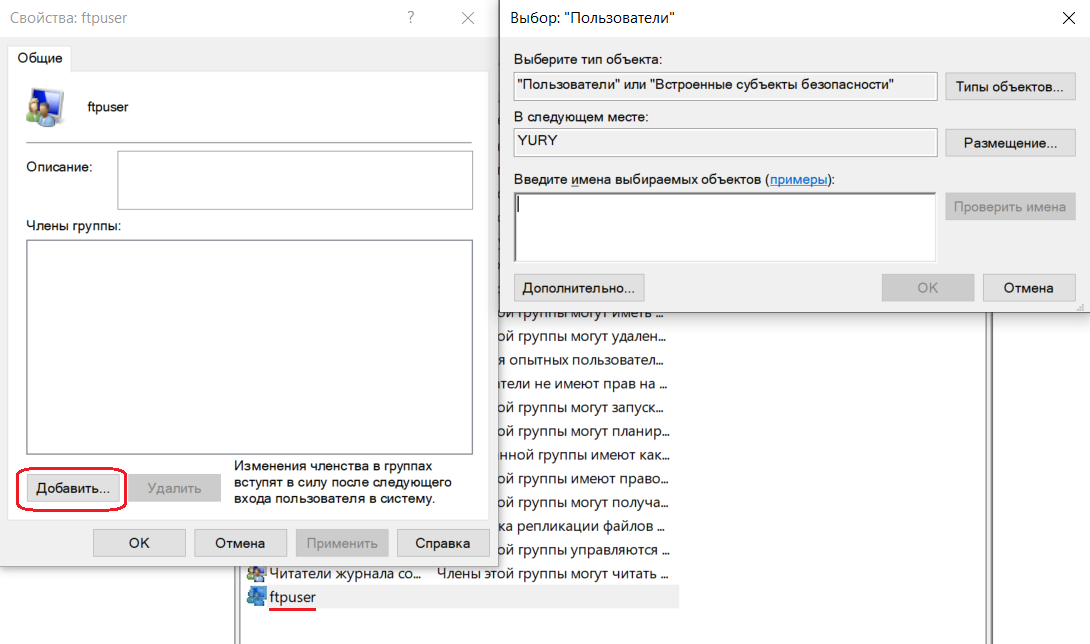Viewport: 1090px width, 644px height.
Task: Click the help question mark in ftpuser properties
Action: [411, 17]
